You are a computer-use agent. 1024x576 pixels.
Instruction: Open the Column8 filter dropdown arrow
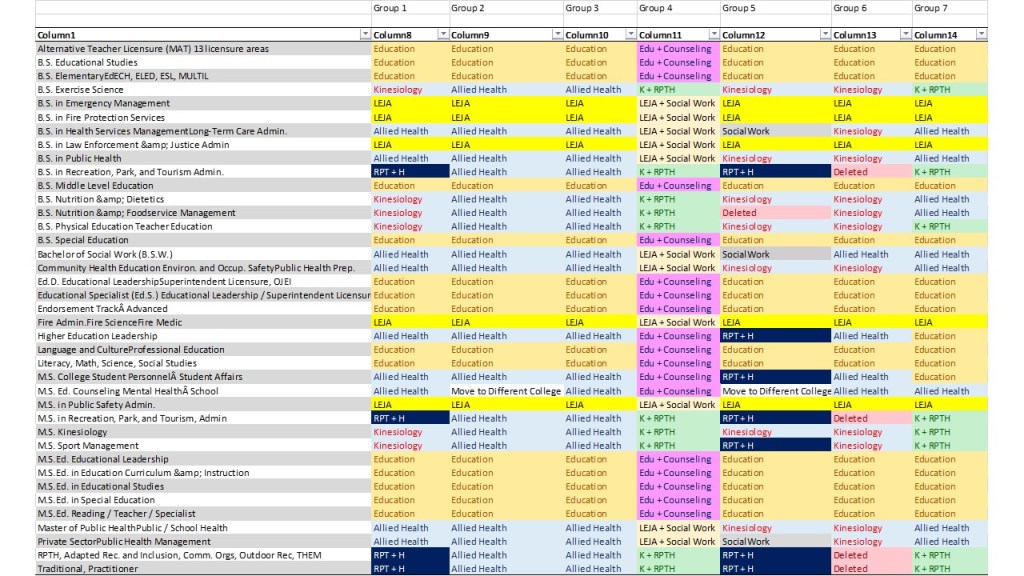click(x=442, y=35)
